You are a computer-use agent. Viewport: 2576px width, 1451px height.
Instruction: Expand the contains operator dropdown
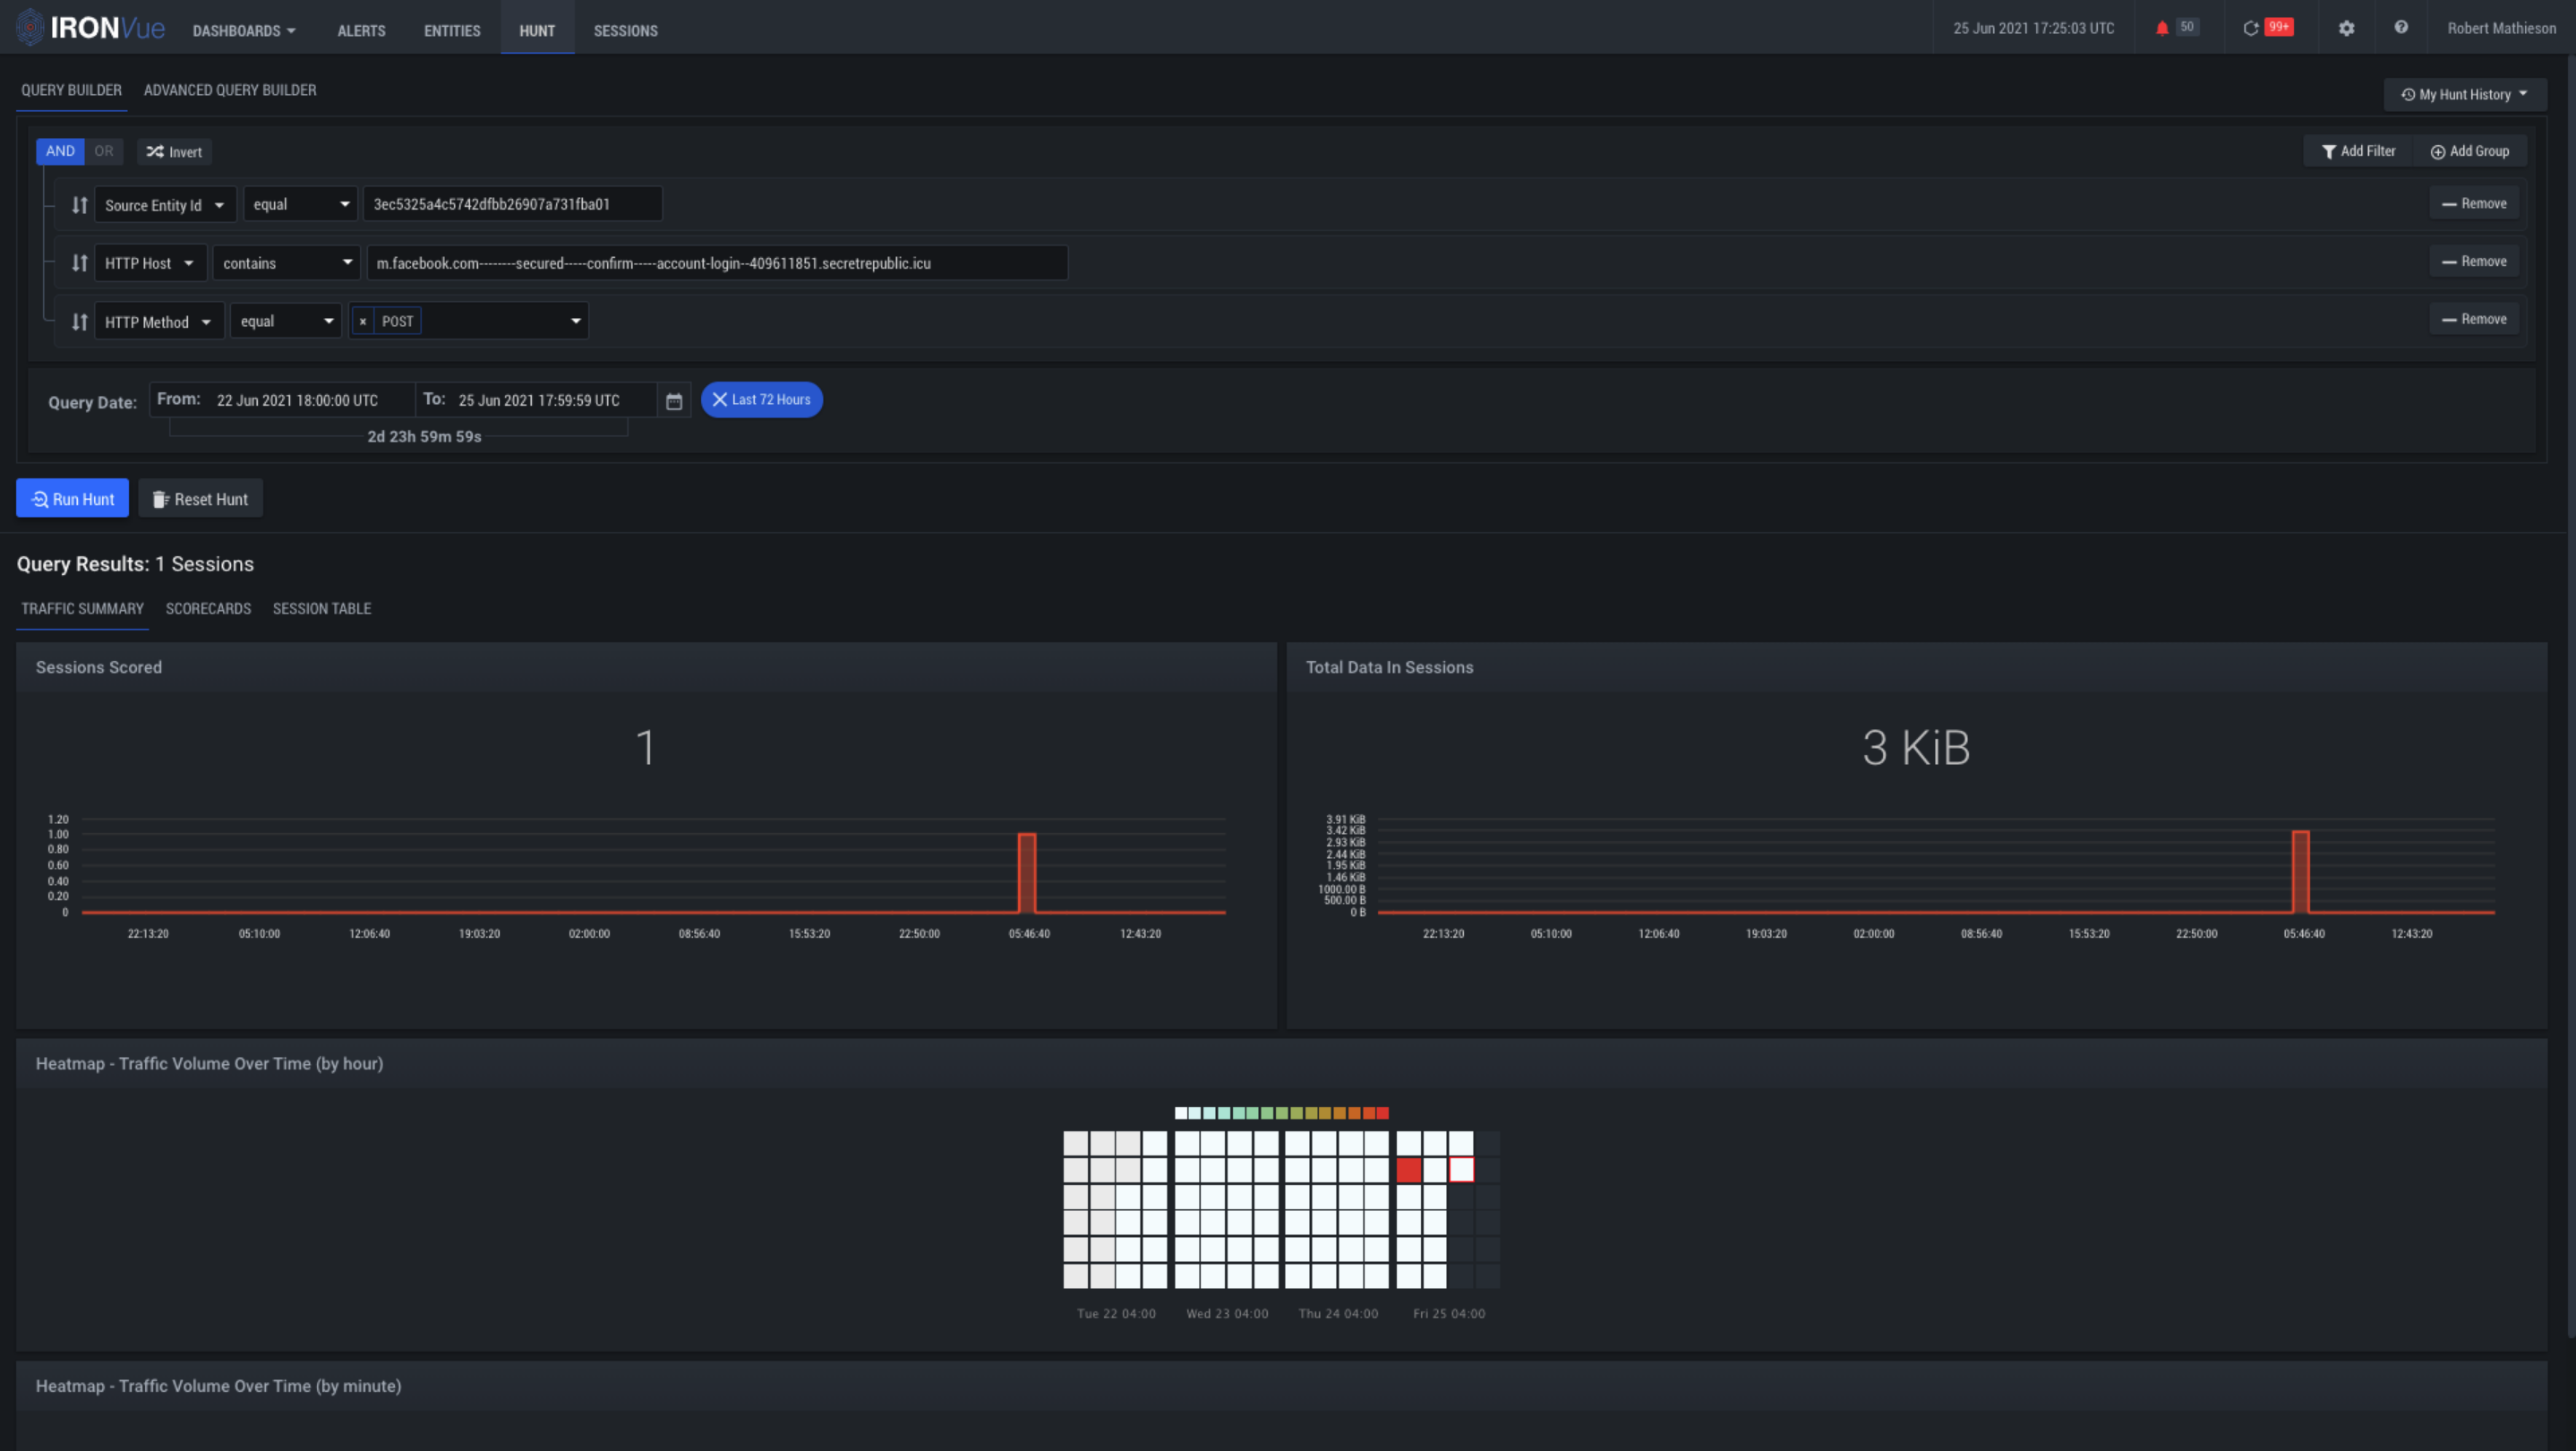286,263
